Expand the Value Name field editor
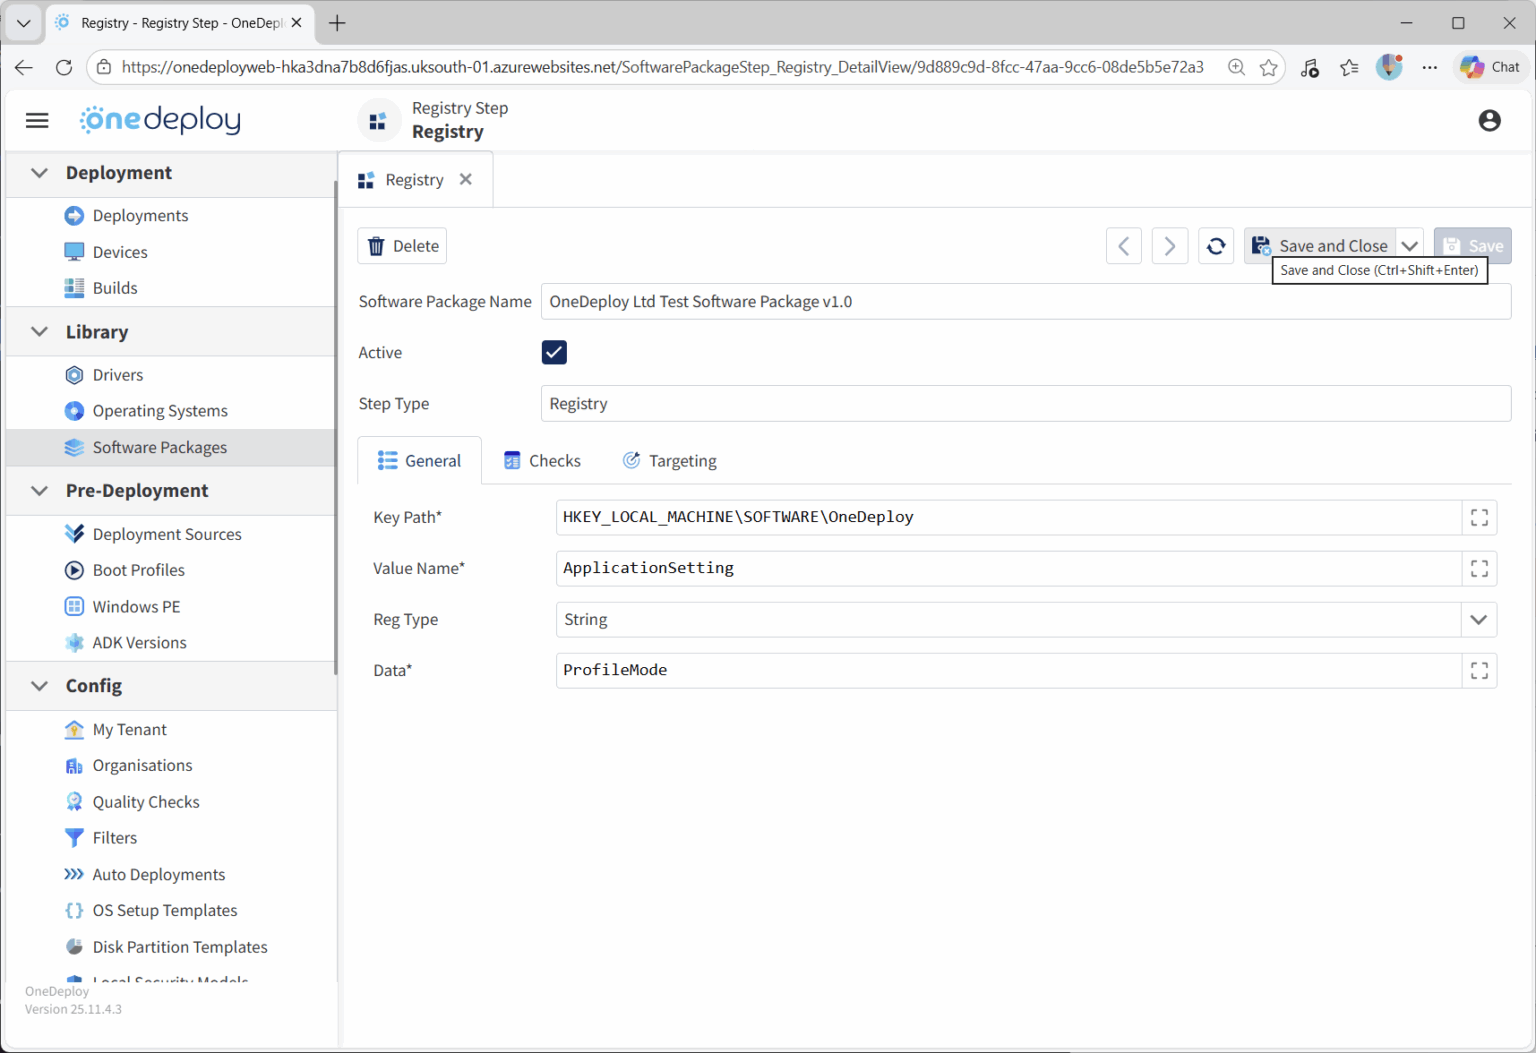1536x1053 pixels. pos(1479,568)
